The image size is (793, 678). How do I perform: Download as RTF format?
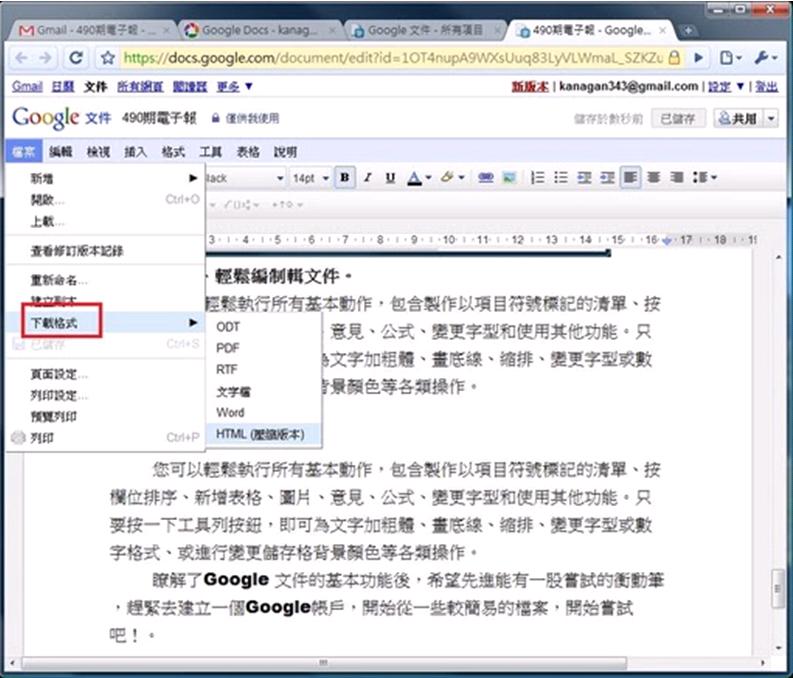(x=263, y=370)
